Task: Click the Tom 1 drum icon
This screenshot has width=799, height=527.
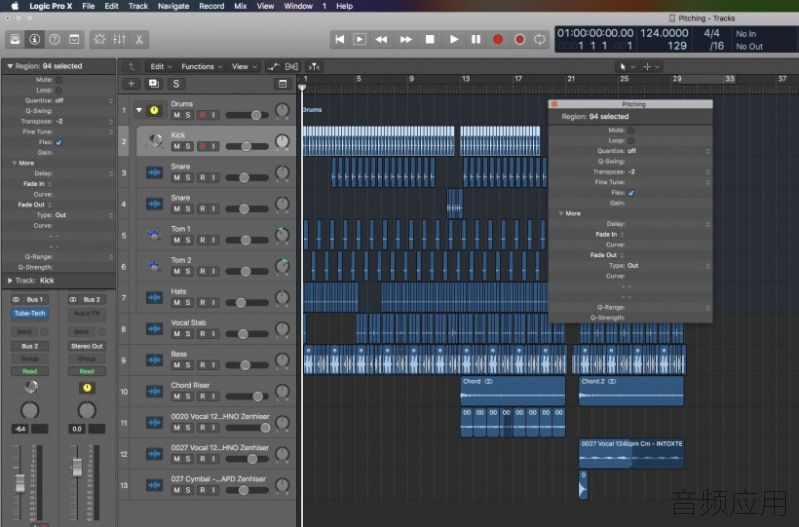Action: [154, 235]
